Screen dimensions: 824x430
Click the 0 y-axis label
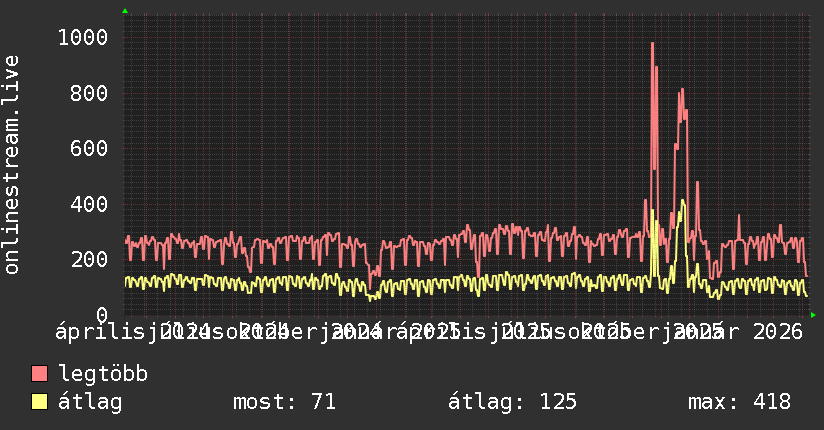click(102, 315)
